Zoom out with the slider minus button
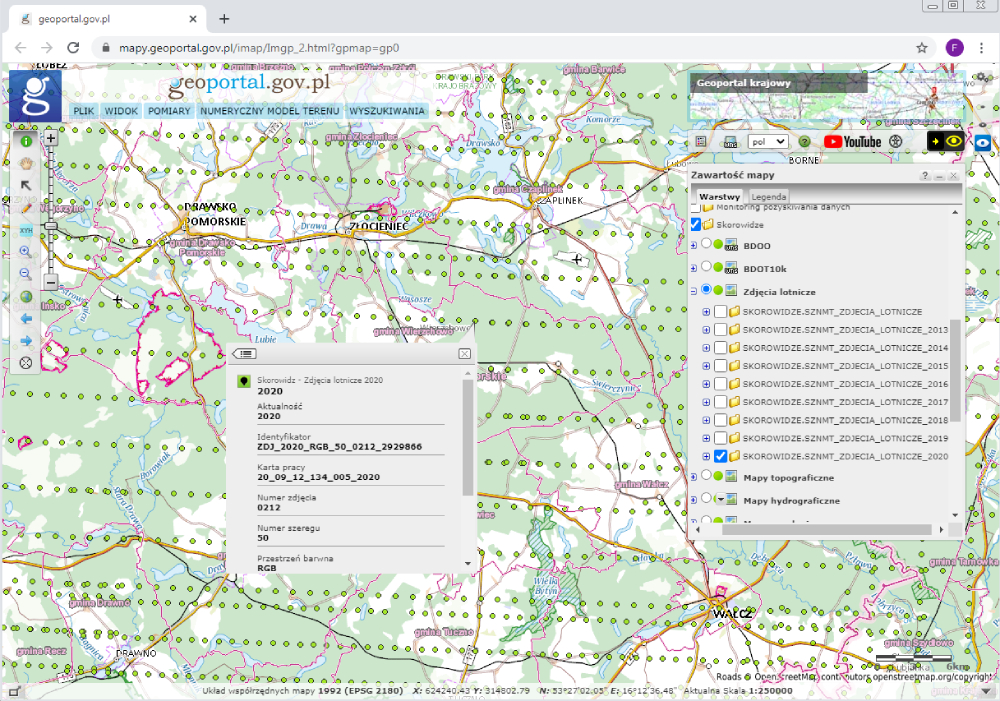Screen dimensions: 1000x701 (51, 281)
